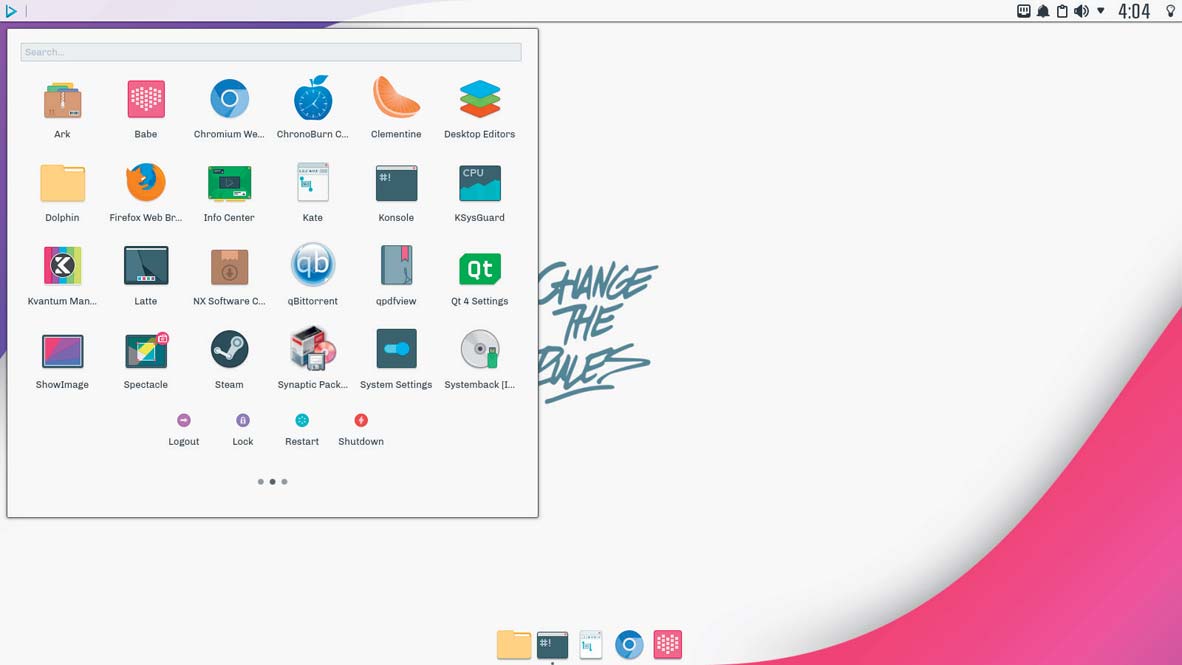Open the network tray icon

click(x=1024, y=11)
